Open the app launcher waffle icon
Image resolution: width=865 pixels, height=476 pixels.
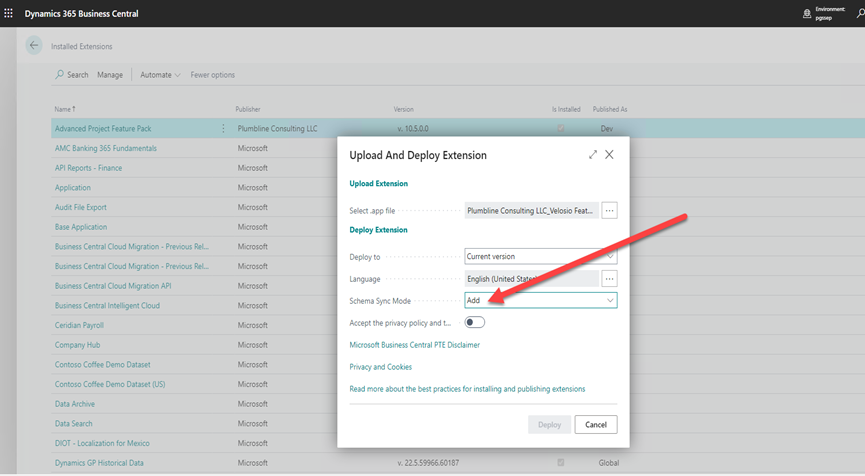click(x=8, y=13)
